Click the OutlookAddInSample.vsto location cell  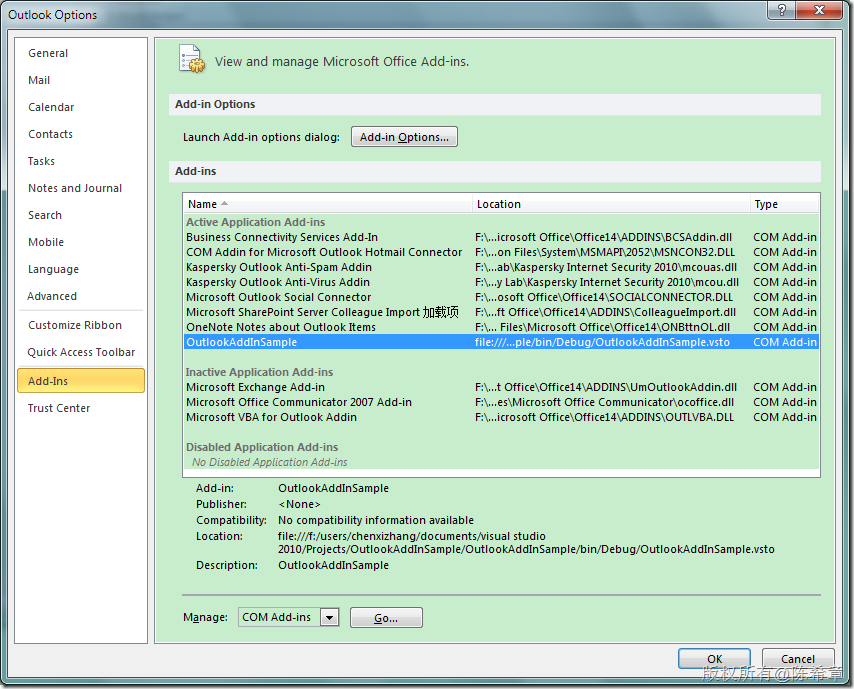coord(602,342)
